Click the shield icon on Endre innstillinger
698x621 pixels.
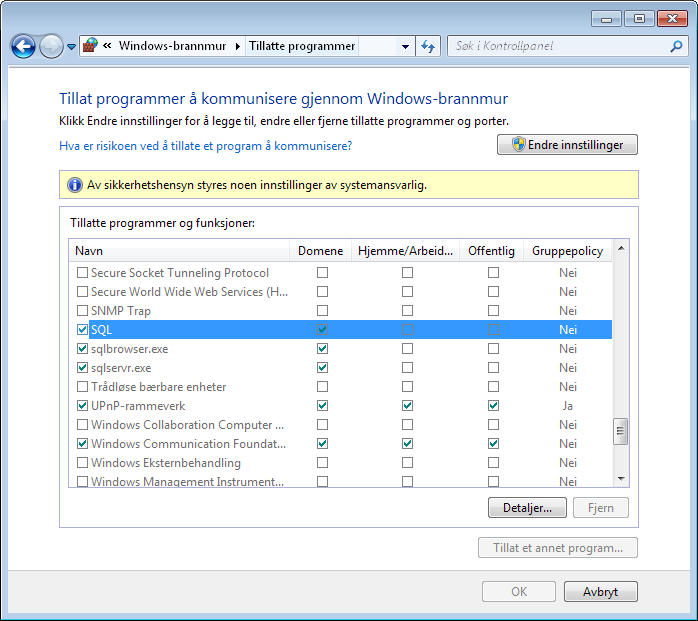[x=518, y=145]
